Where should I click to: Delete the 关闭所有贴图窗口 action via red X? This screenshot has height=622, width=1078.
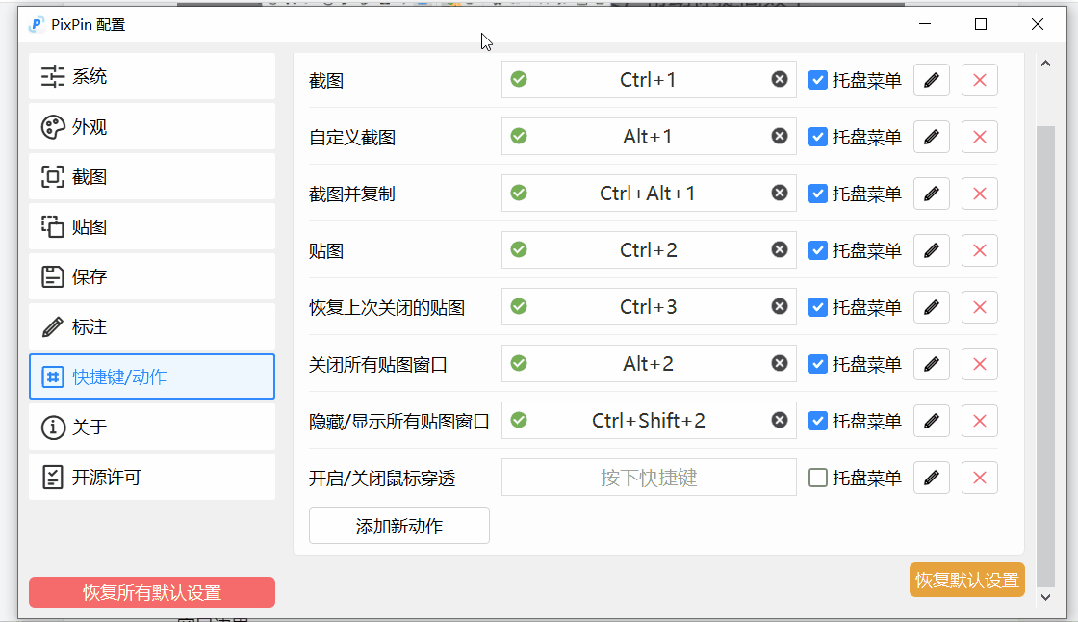(979, 363)
